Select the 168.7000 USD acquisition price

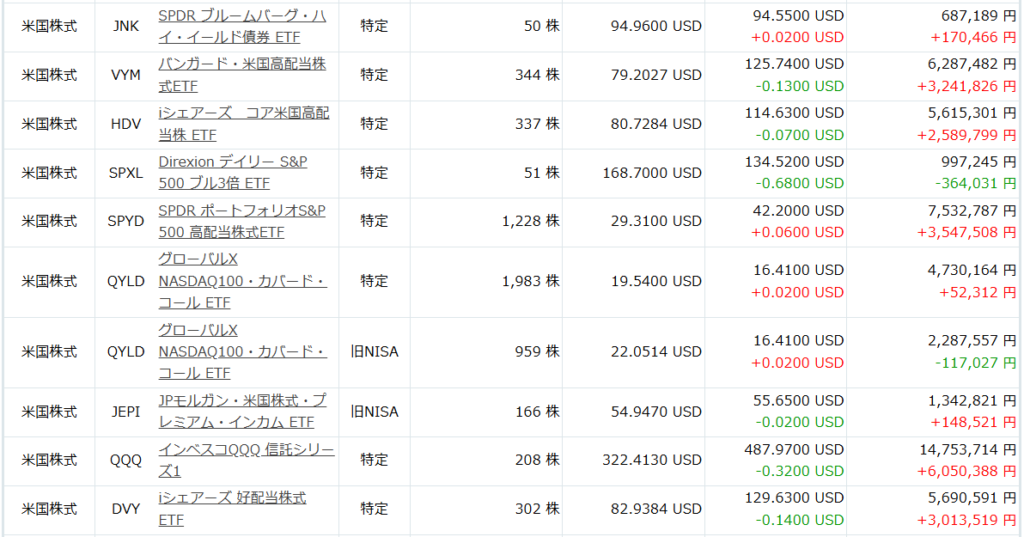click(x=652, y=173)
